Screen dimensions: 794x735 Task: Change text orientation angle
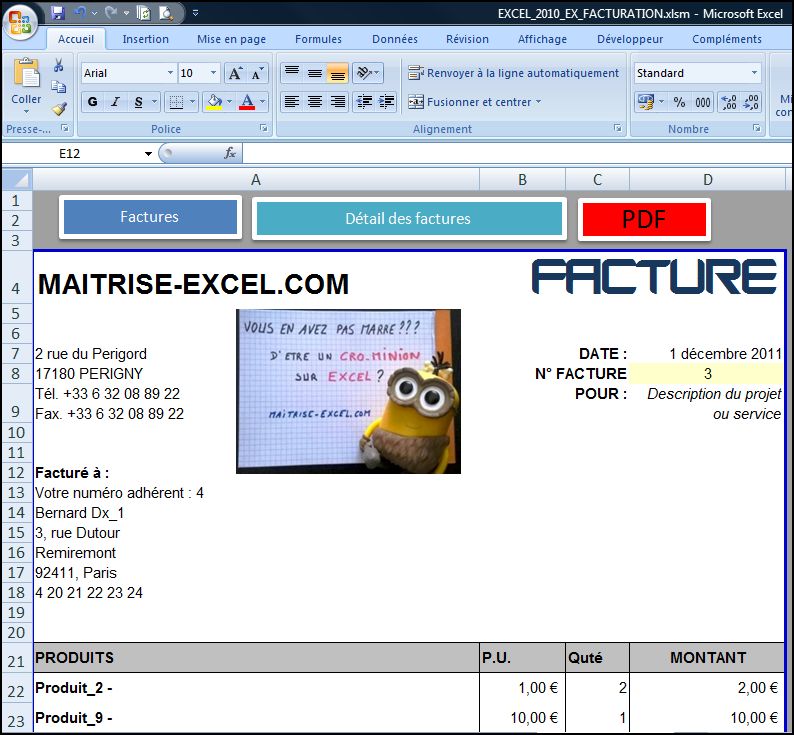click(368, 73)
